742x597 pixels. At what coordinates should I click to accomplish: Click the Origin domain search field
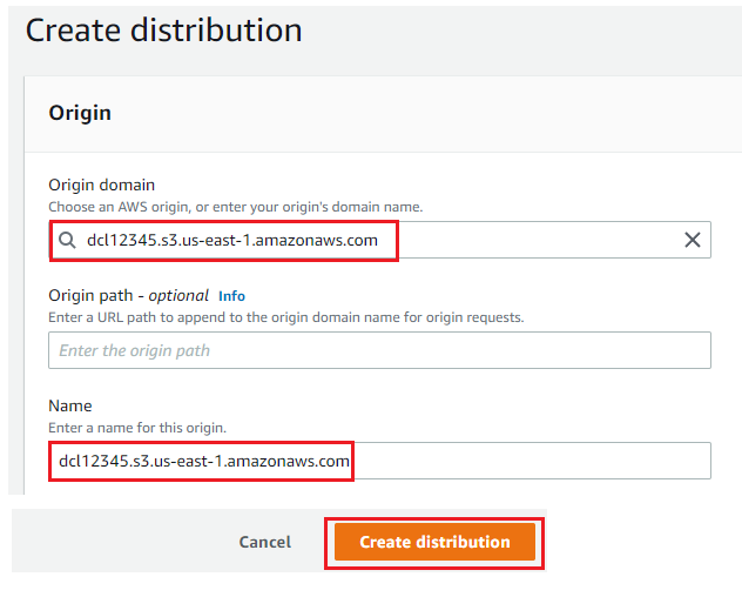point(380,240)
